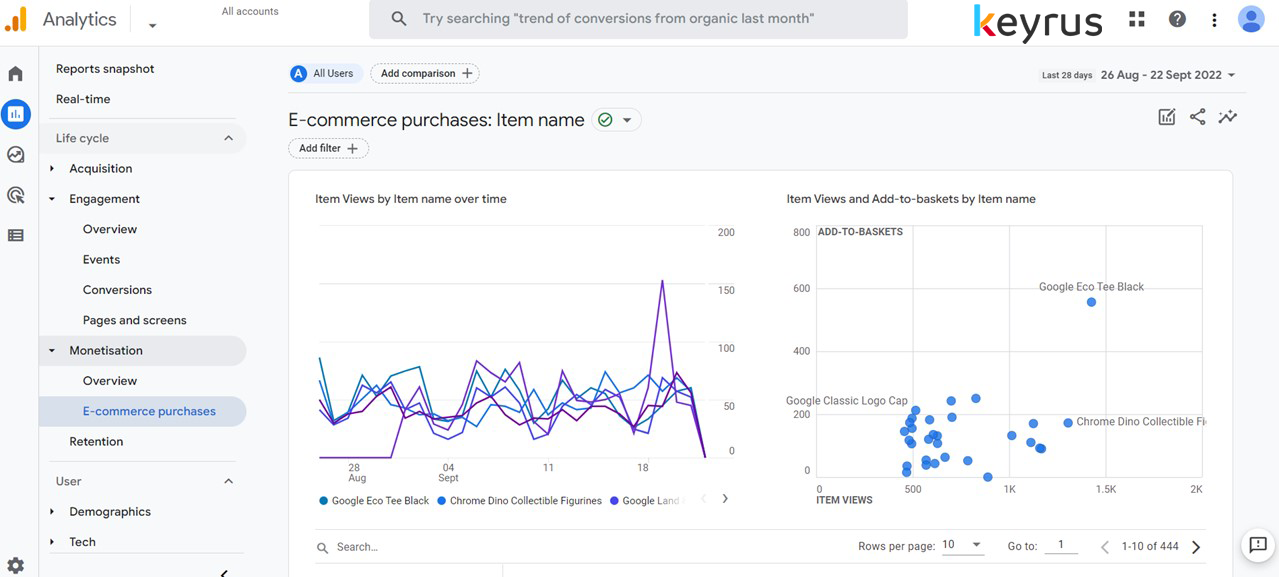Toggle Chrome Dino Collectible Figurines legend series
1279x577 pixels.
point(520,501)
